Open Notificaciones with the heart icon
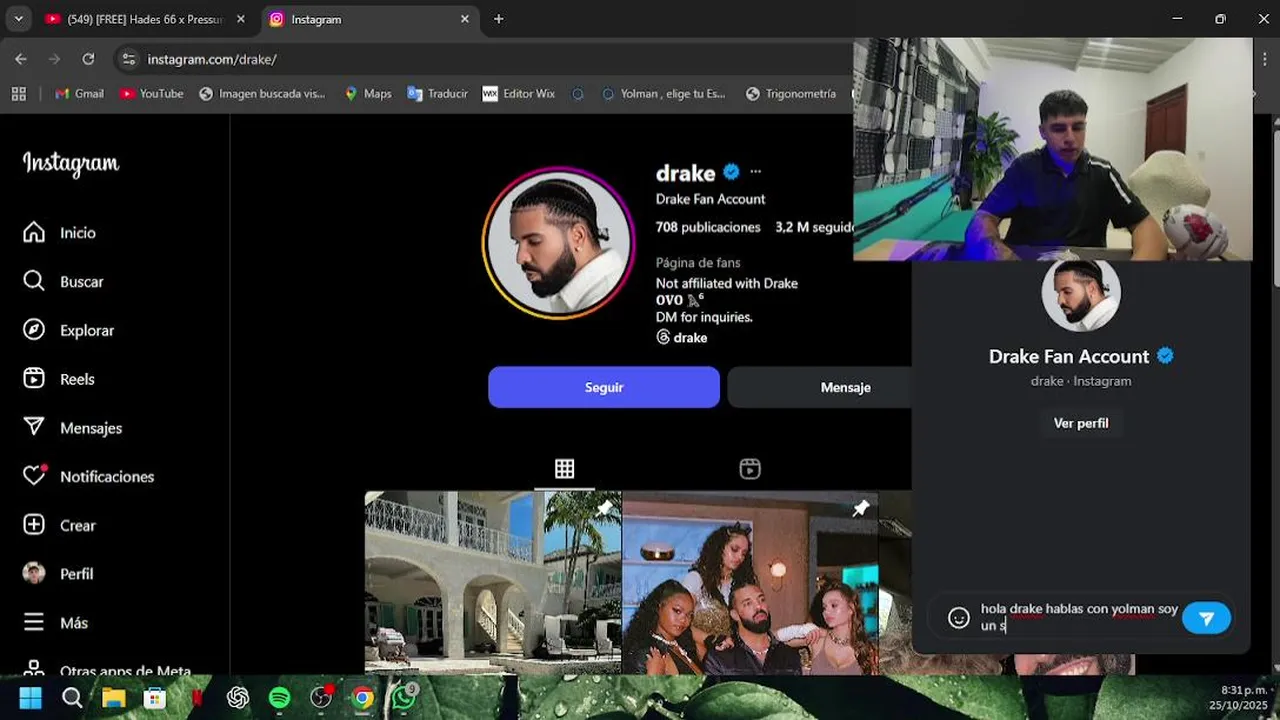Image resolution: width=1280 pixels, height=720 pixels. point(89,476)
